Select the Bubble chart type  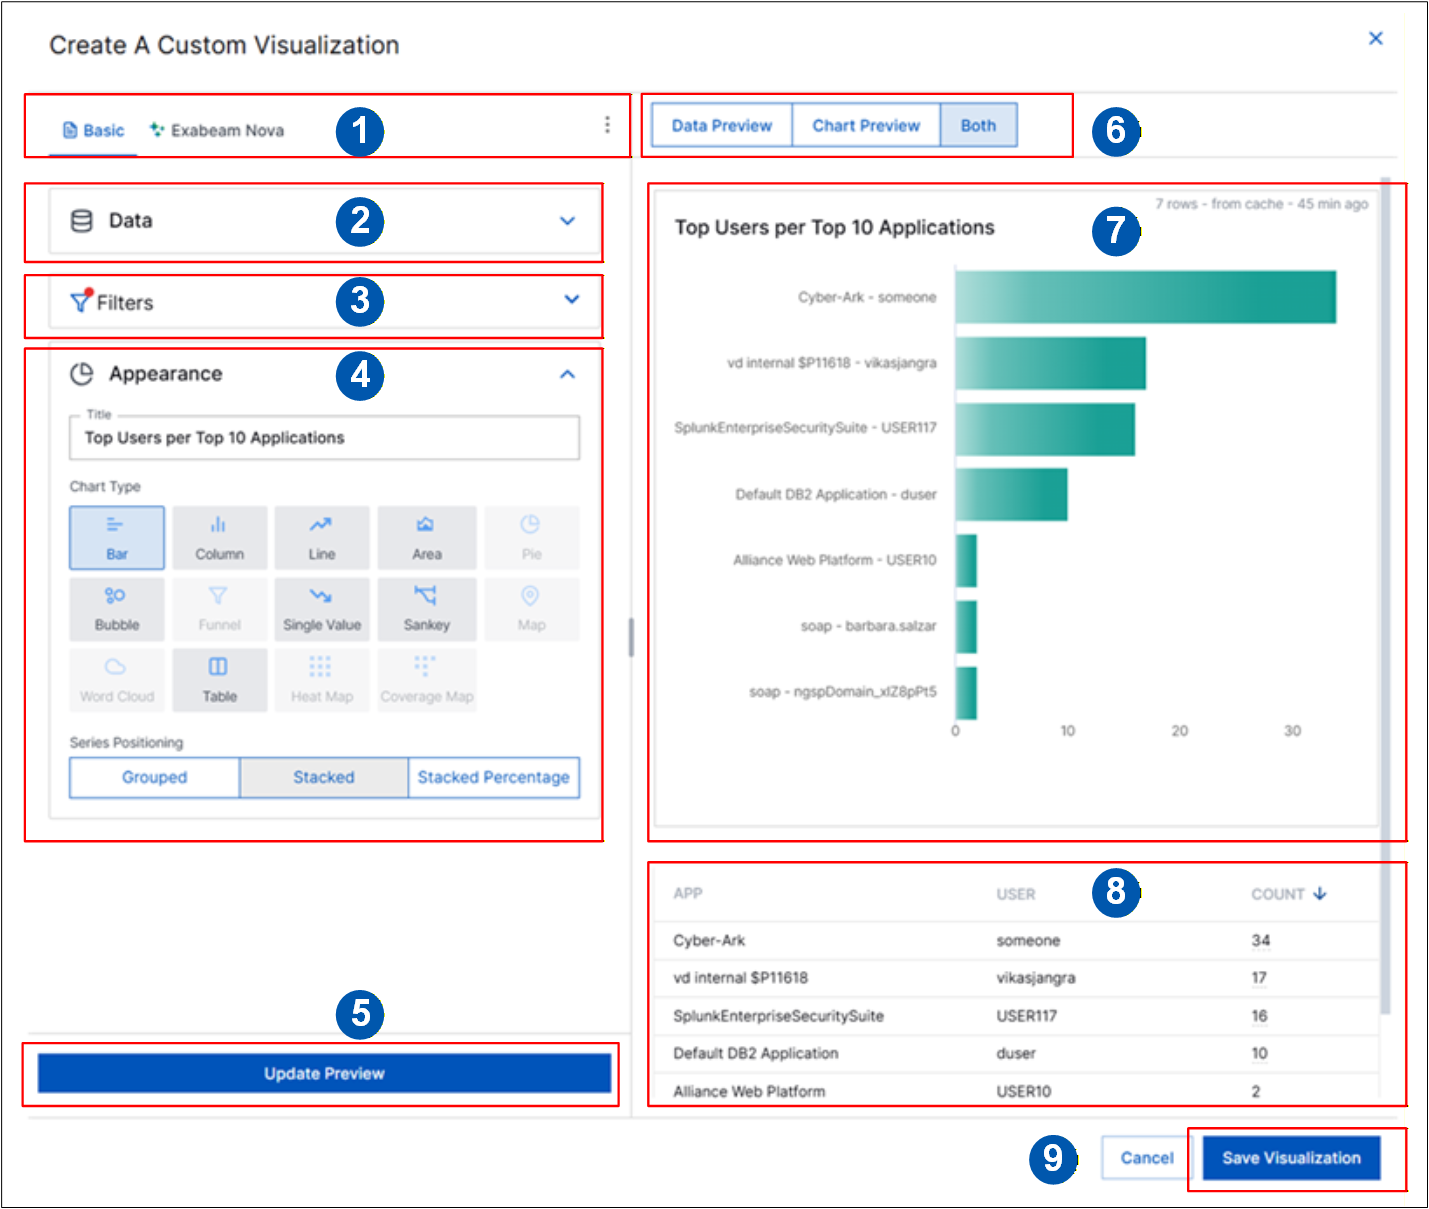pos(117,609)
